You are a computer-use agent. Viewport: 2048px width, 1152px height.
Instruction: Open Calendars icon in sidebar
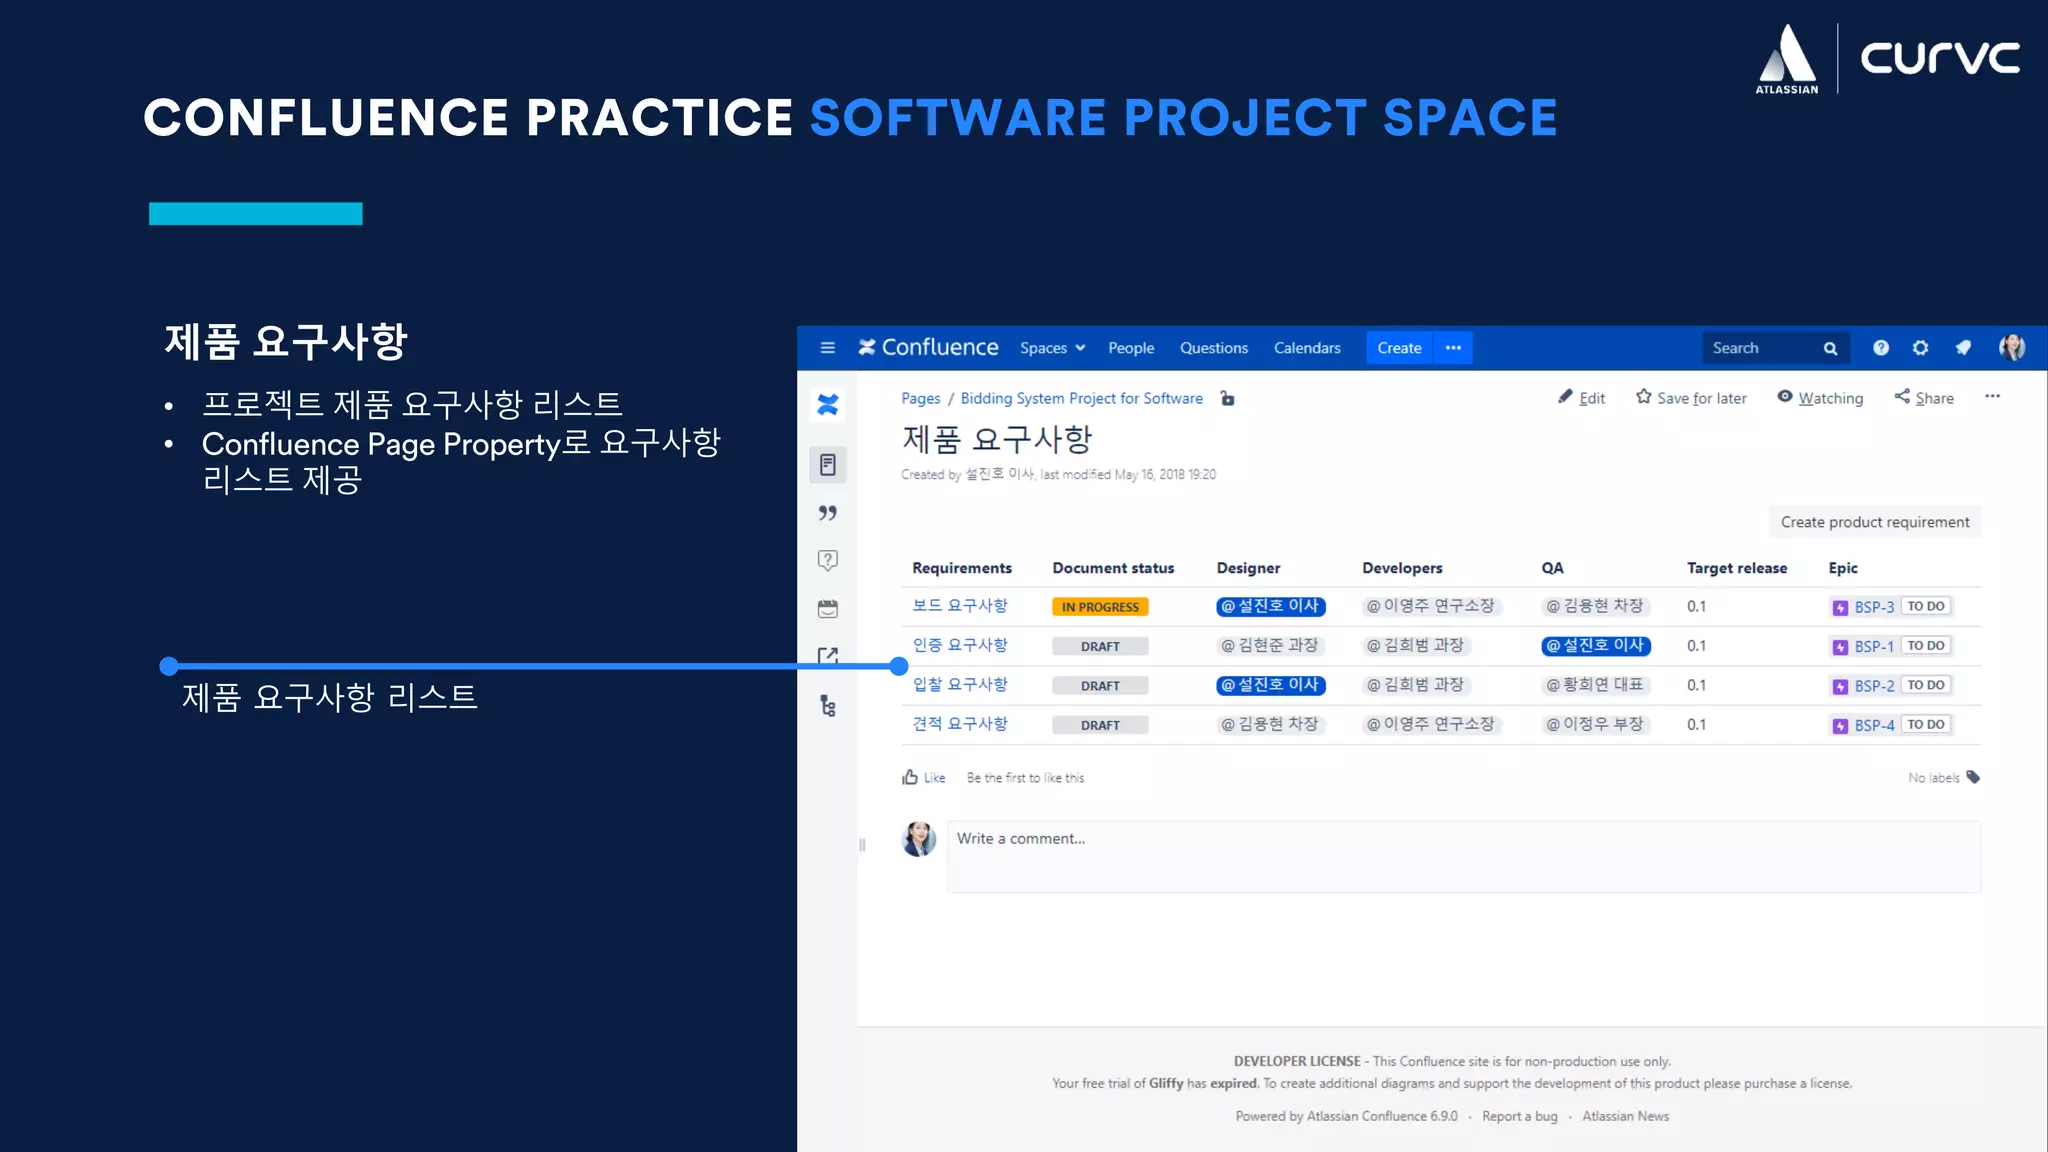[828, 609]
